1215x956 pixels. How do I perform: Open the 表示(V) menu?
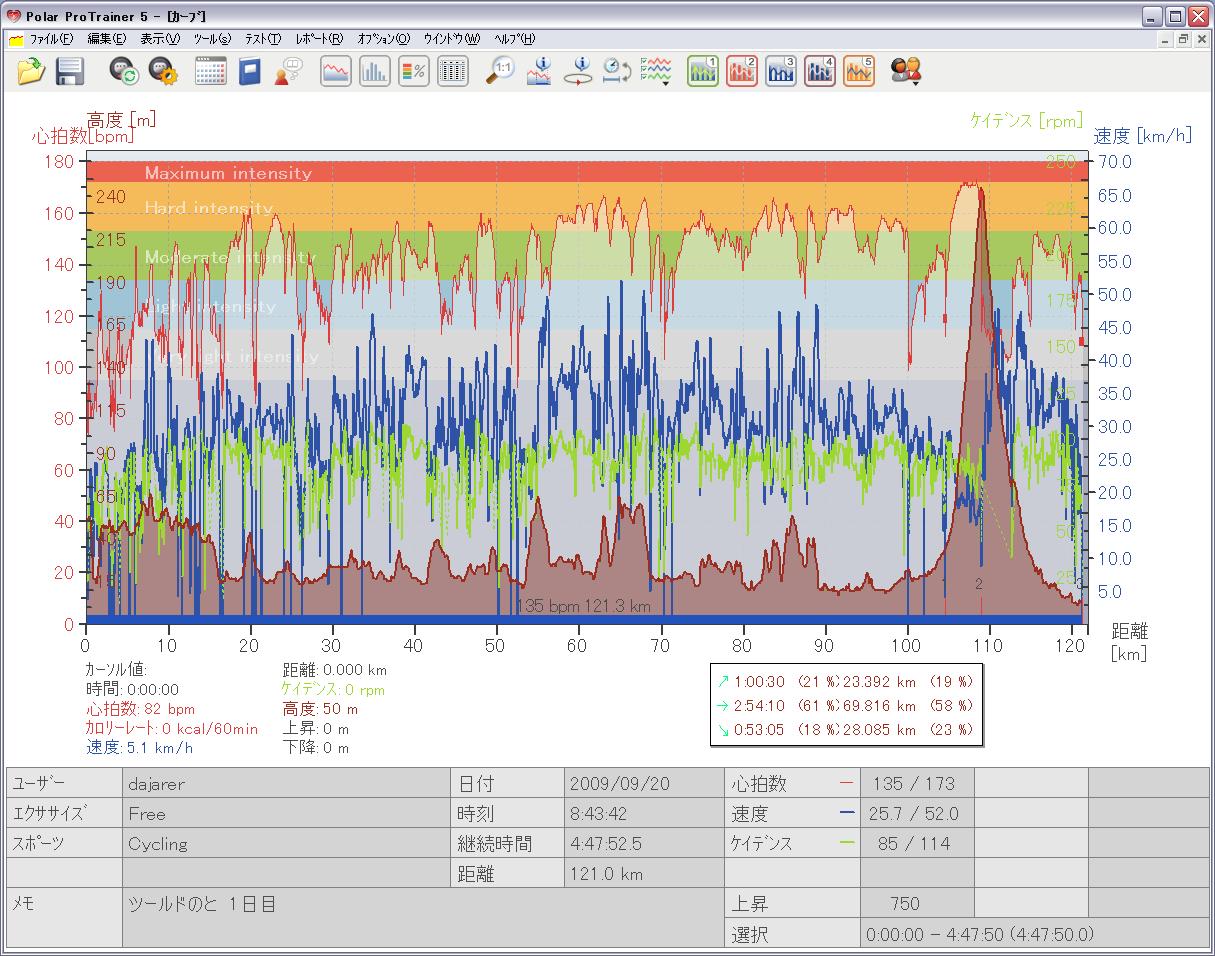[x=160, y=39]
